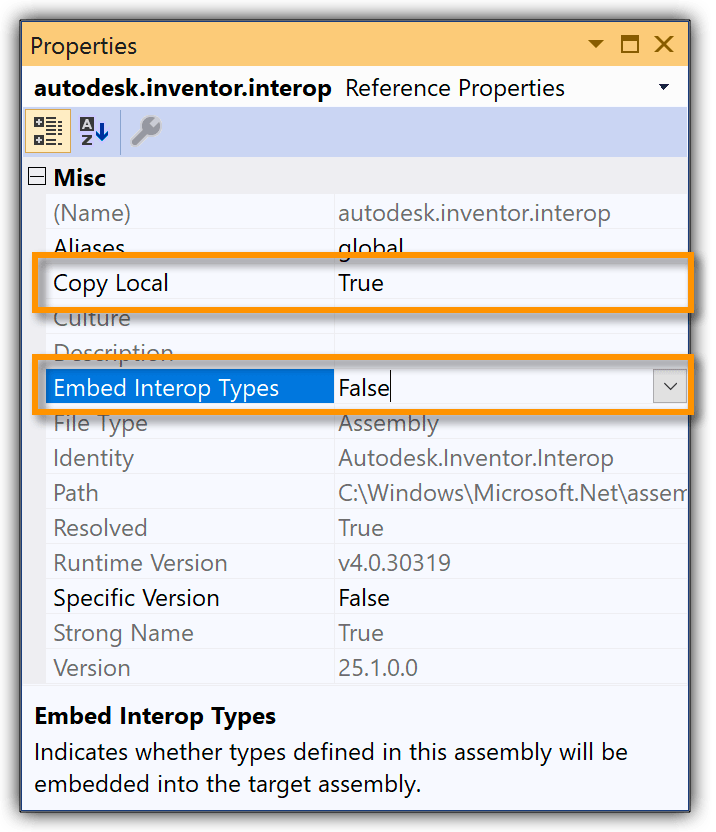716x832 pixels.
Task: Click the Embed Interop Types value field
Action: click(450, 386)
